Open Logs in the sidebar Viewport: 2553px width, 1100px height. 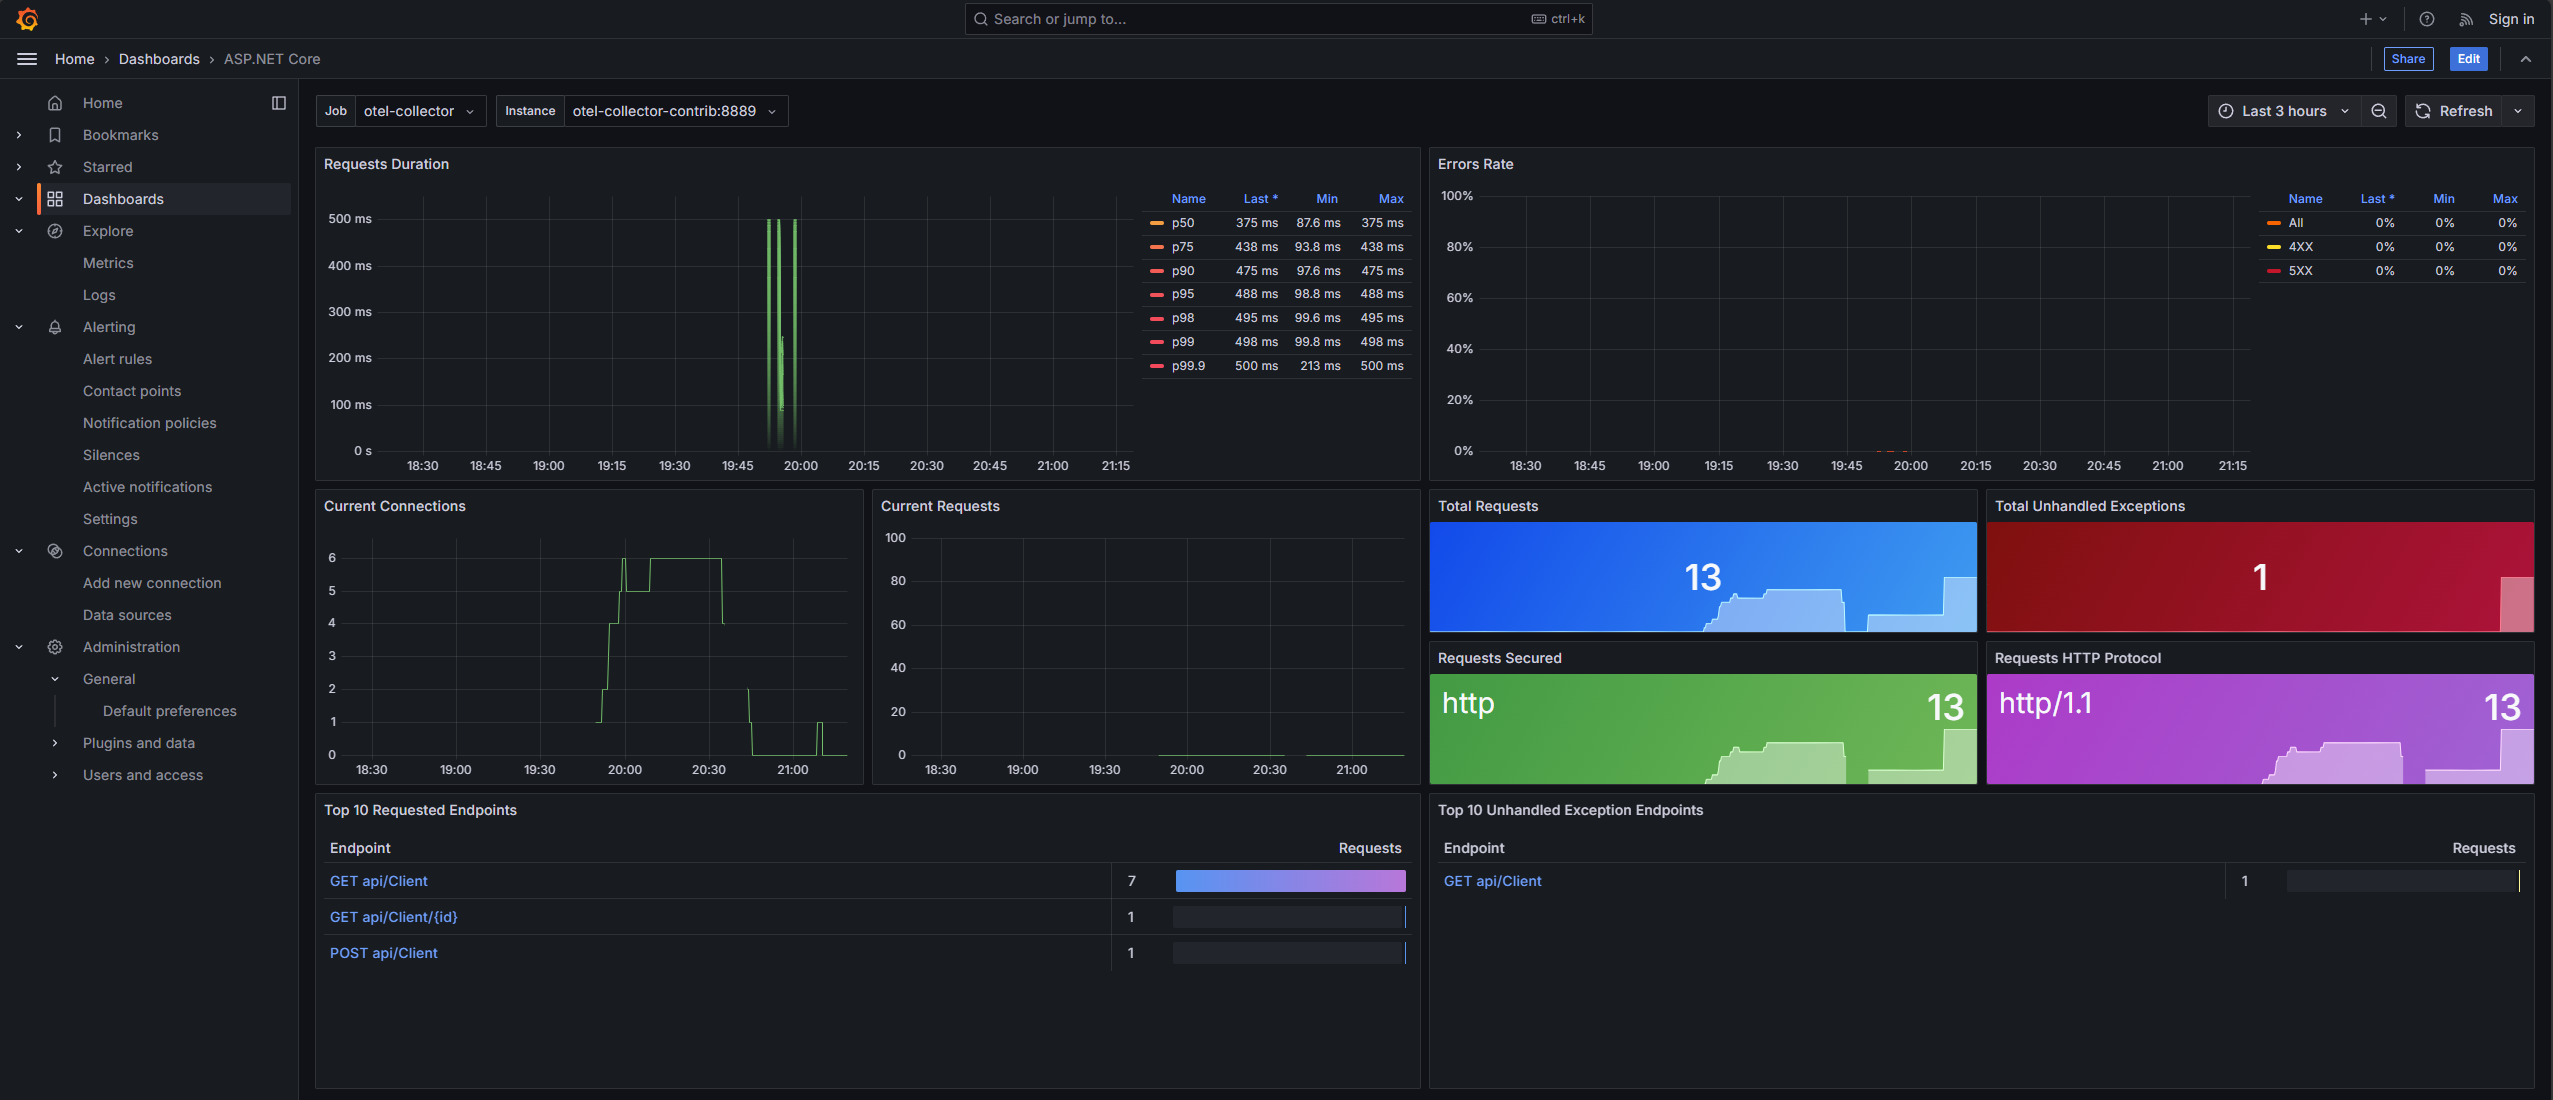point(99,295)
